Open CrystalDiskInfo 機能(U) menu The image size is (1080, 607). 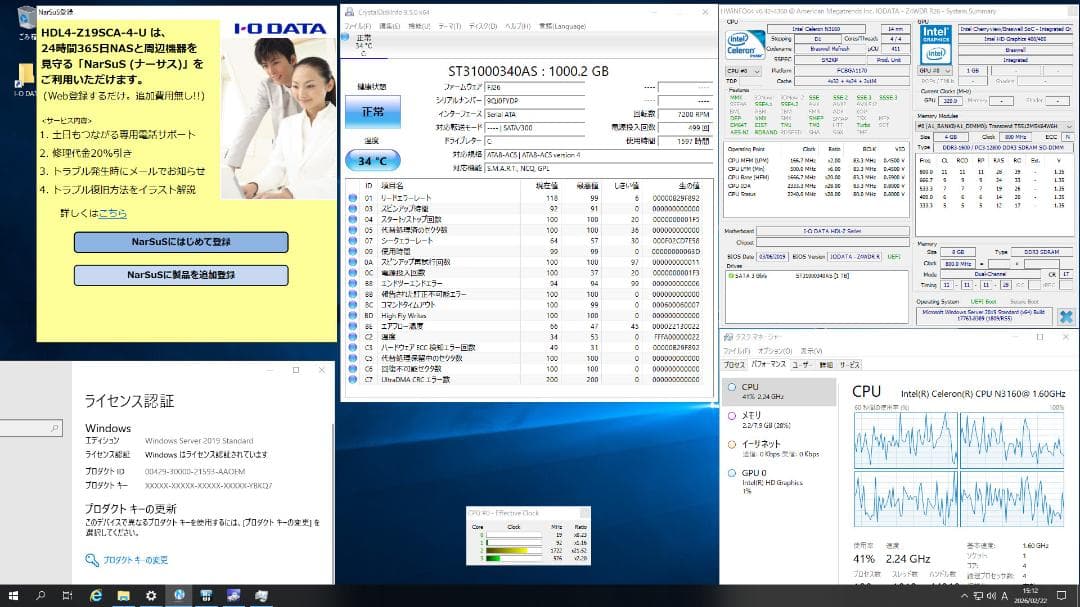click(x=419, y=26)
